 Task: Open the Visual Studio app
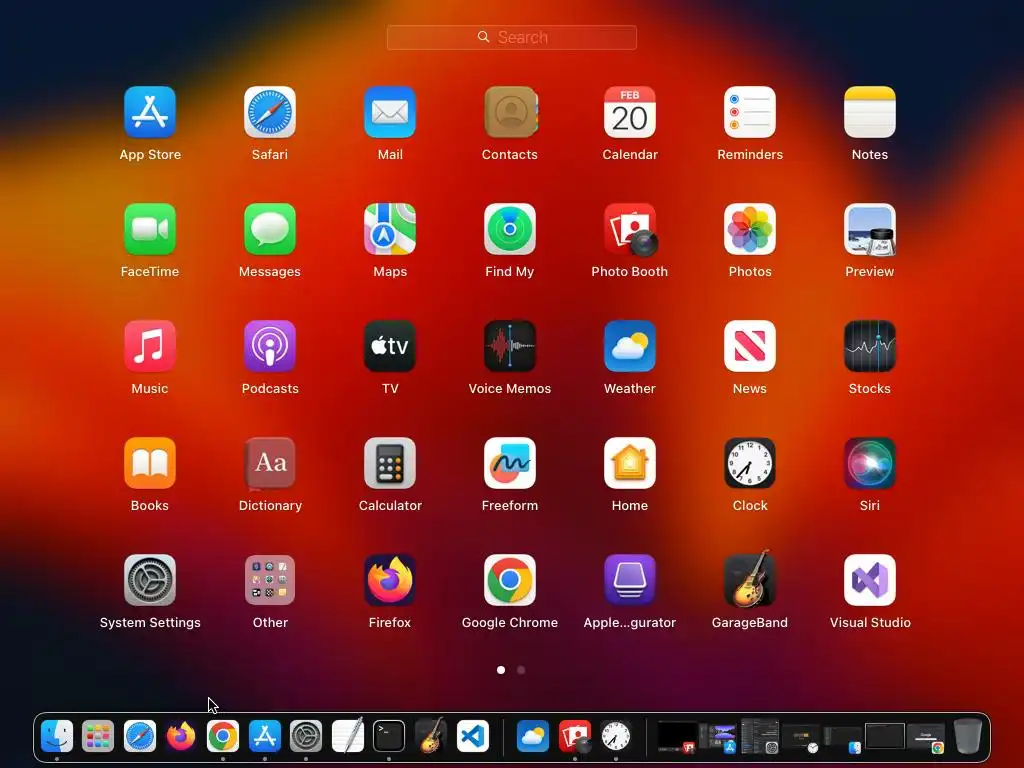pos(870,580)
